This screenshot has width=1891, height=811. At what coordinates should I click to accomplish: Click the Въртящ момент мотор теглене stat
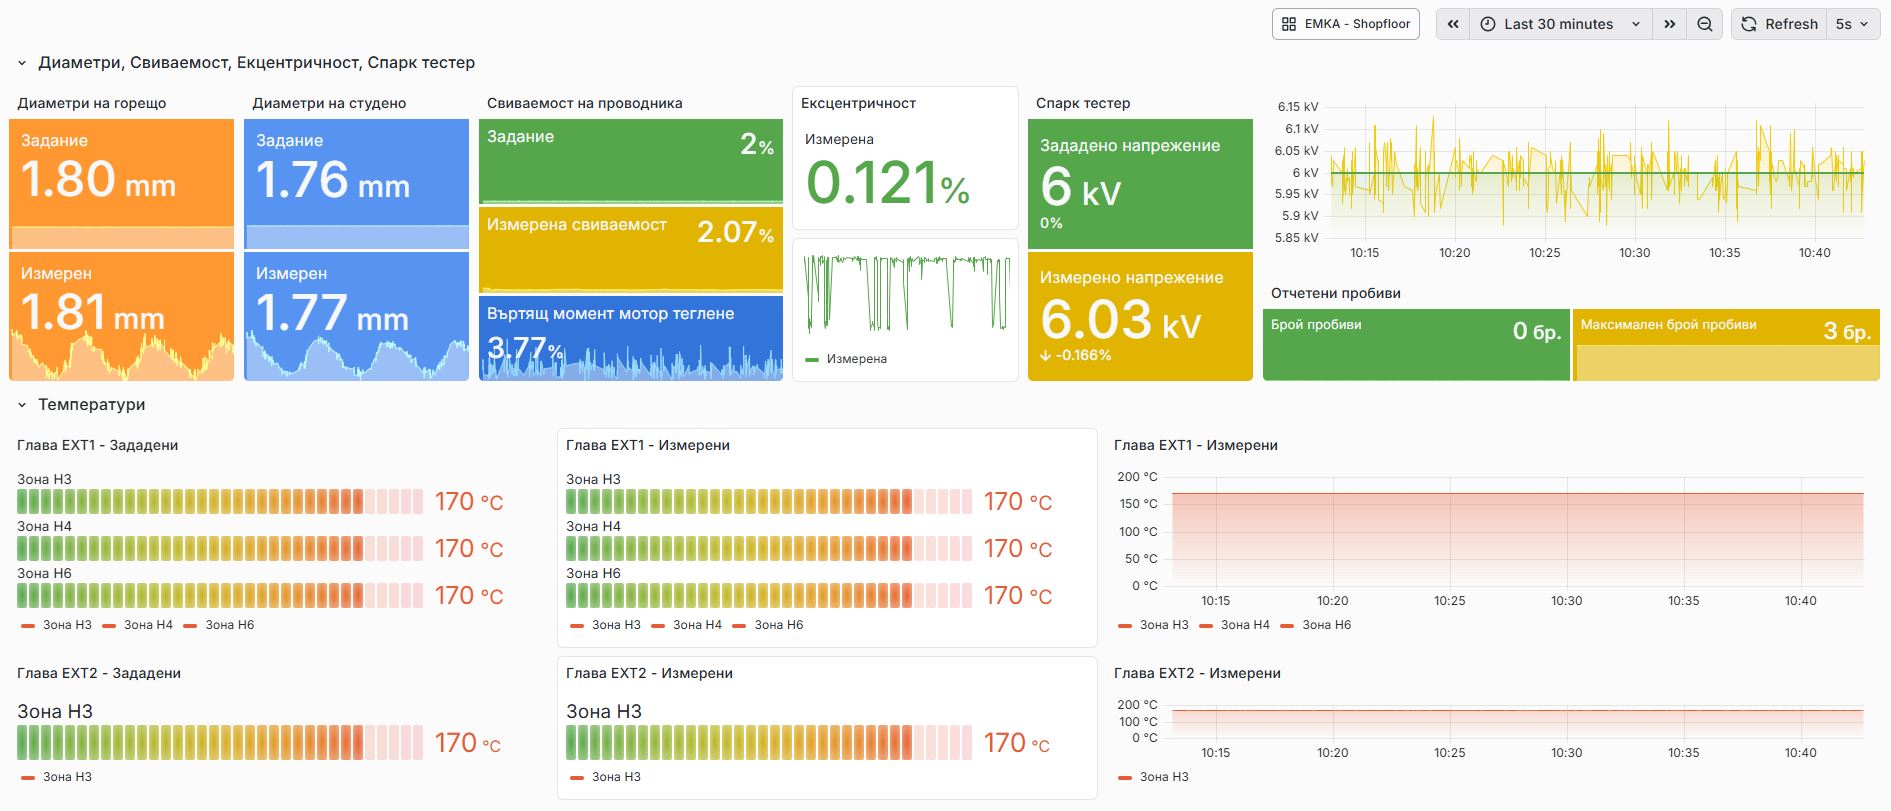[631, 338]
